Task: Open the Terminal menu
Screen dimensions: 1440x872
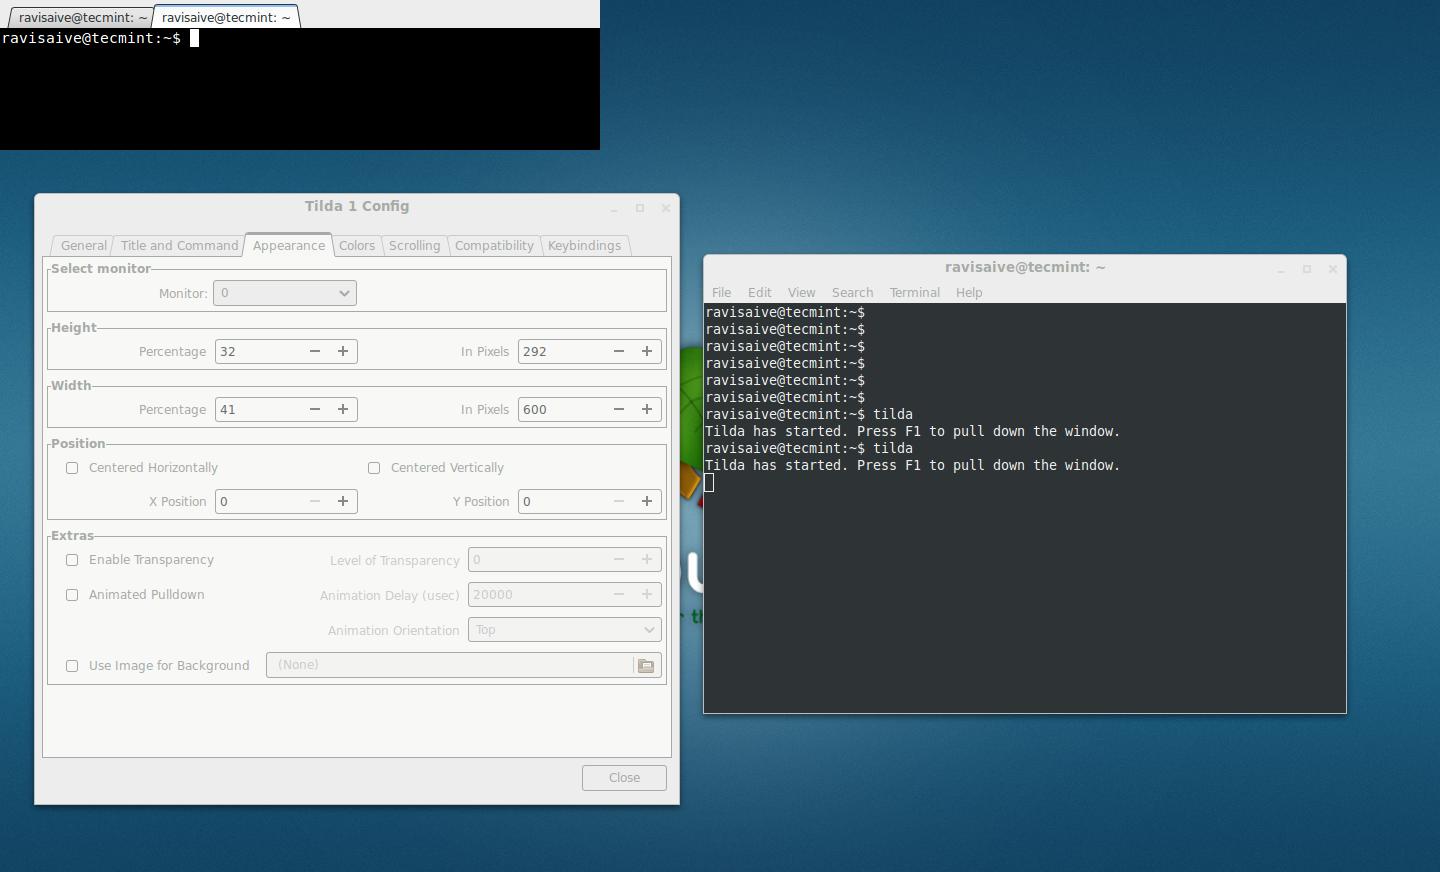Action: coord(914,292)
